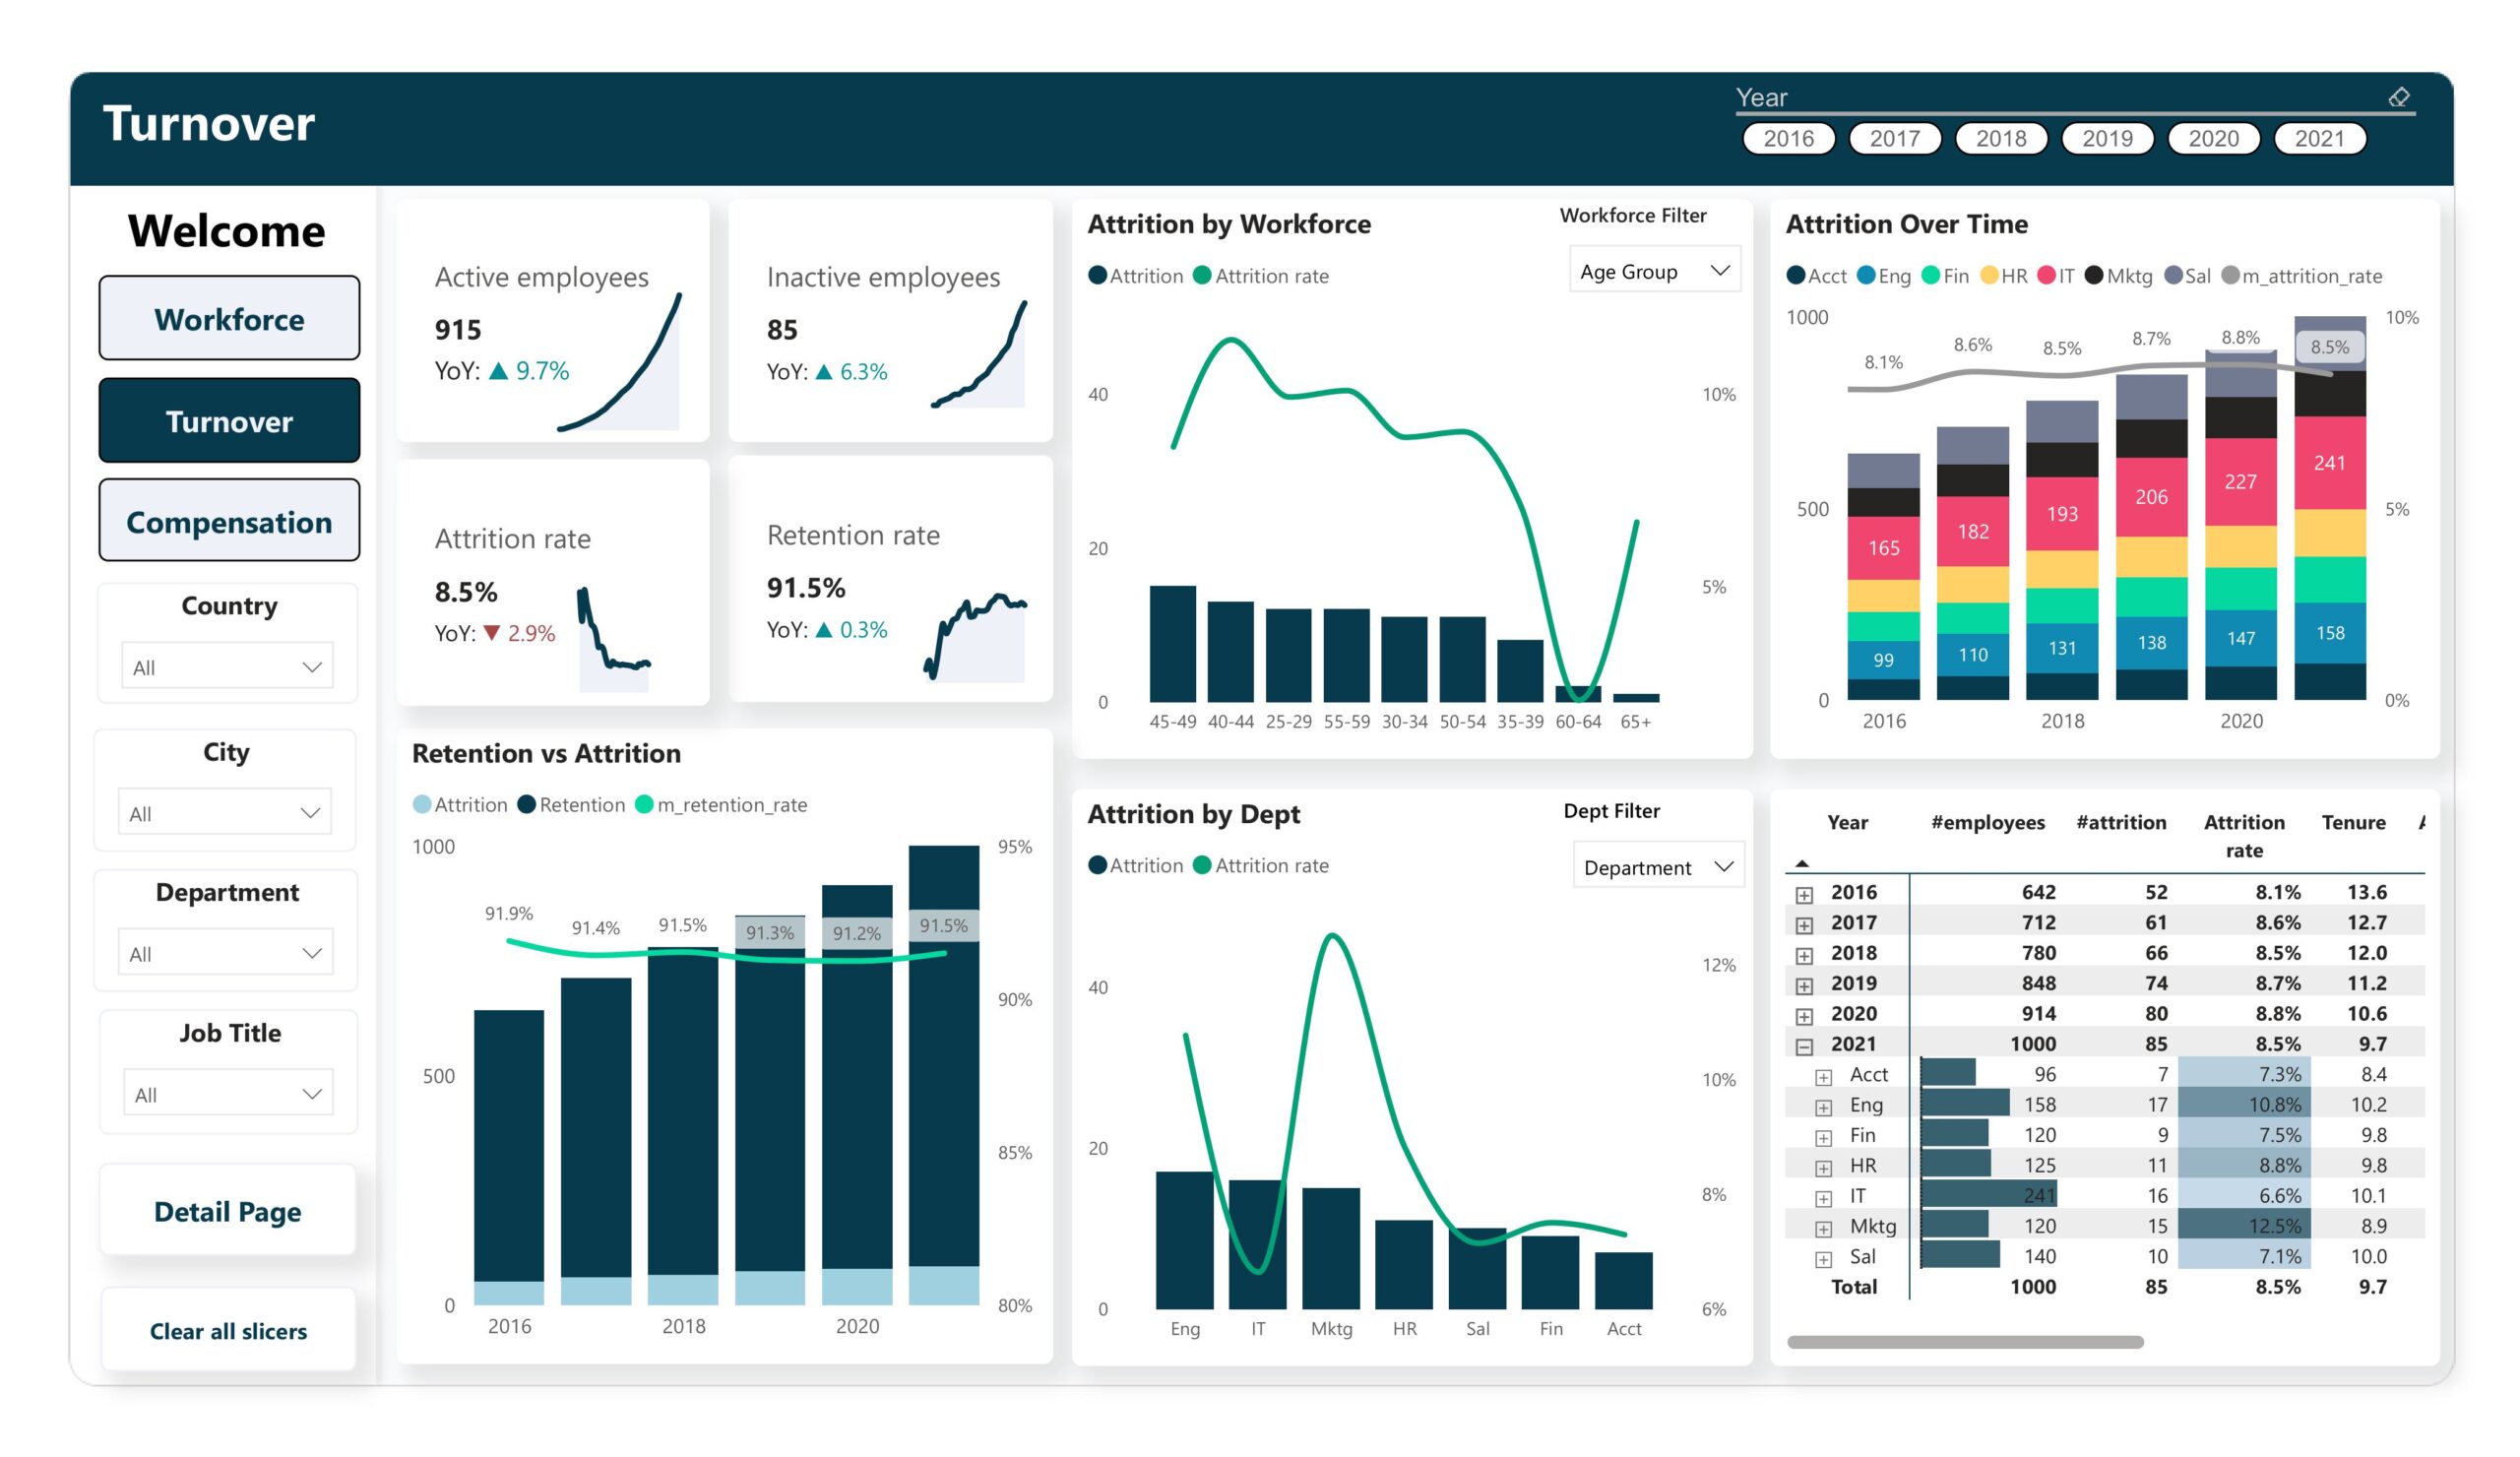
Task: Expand the 2019 row plus icon
Action: (1804, 985)
